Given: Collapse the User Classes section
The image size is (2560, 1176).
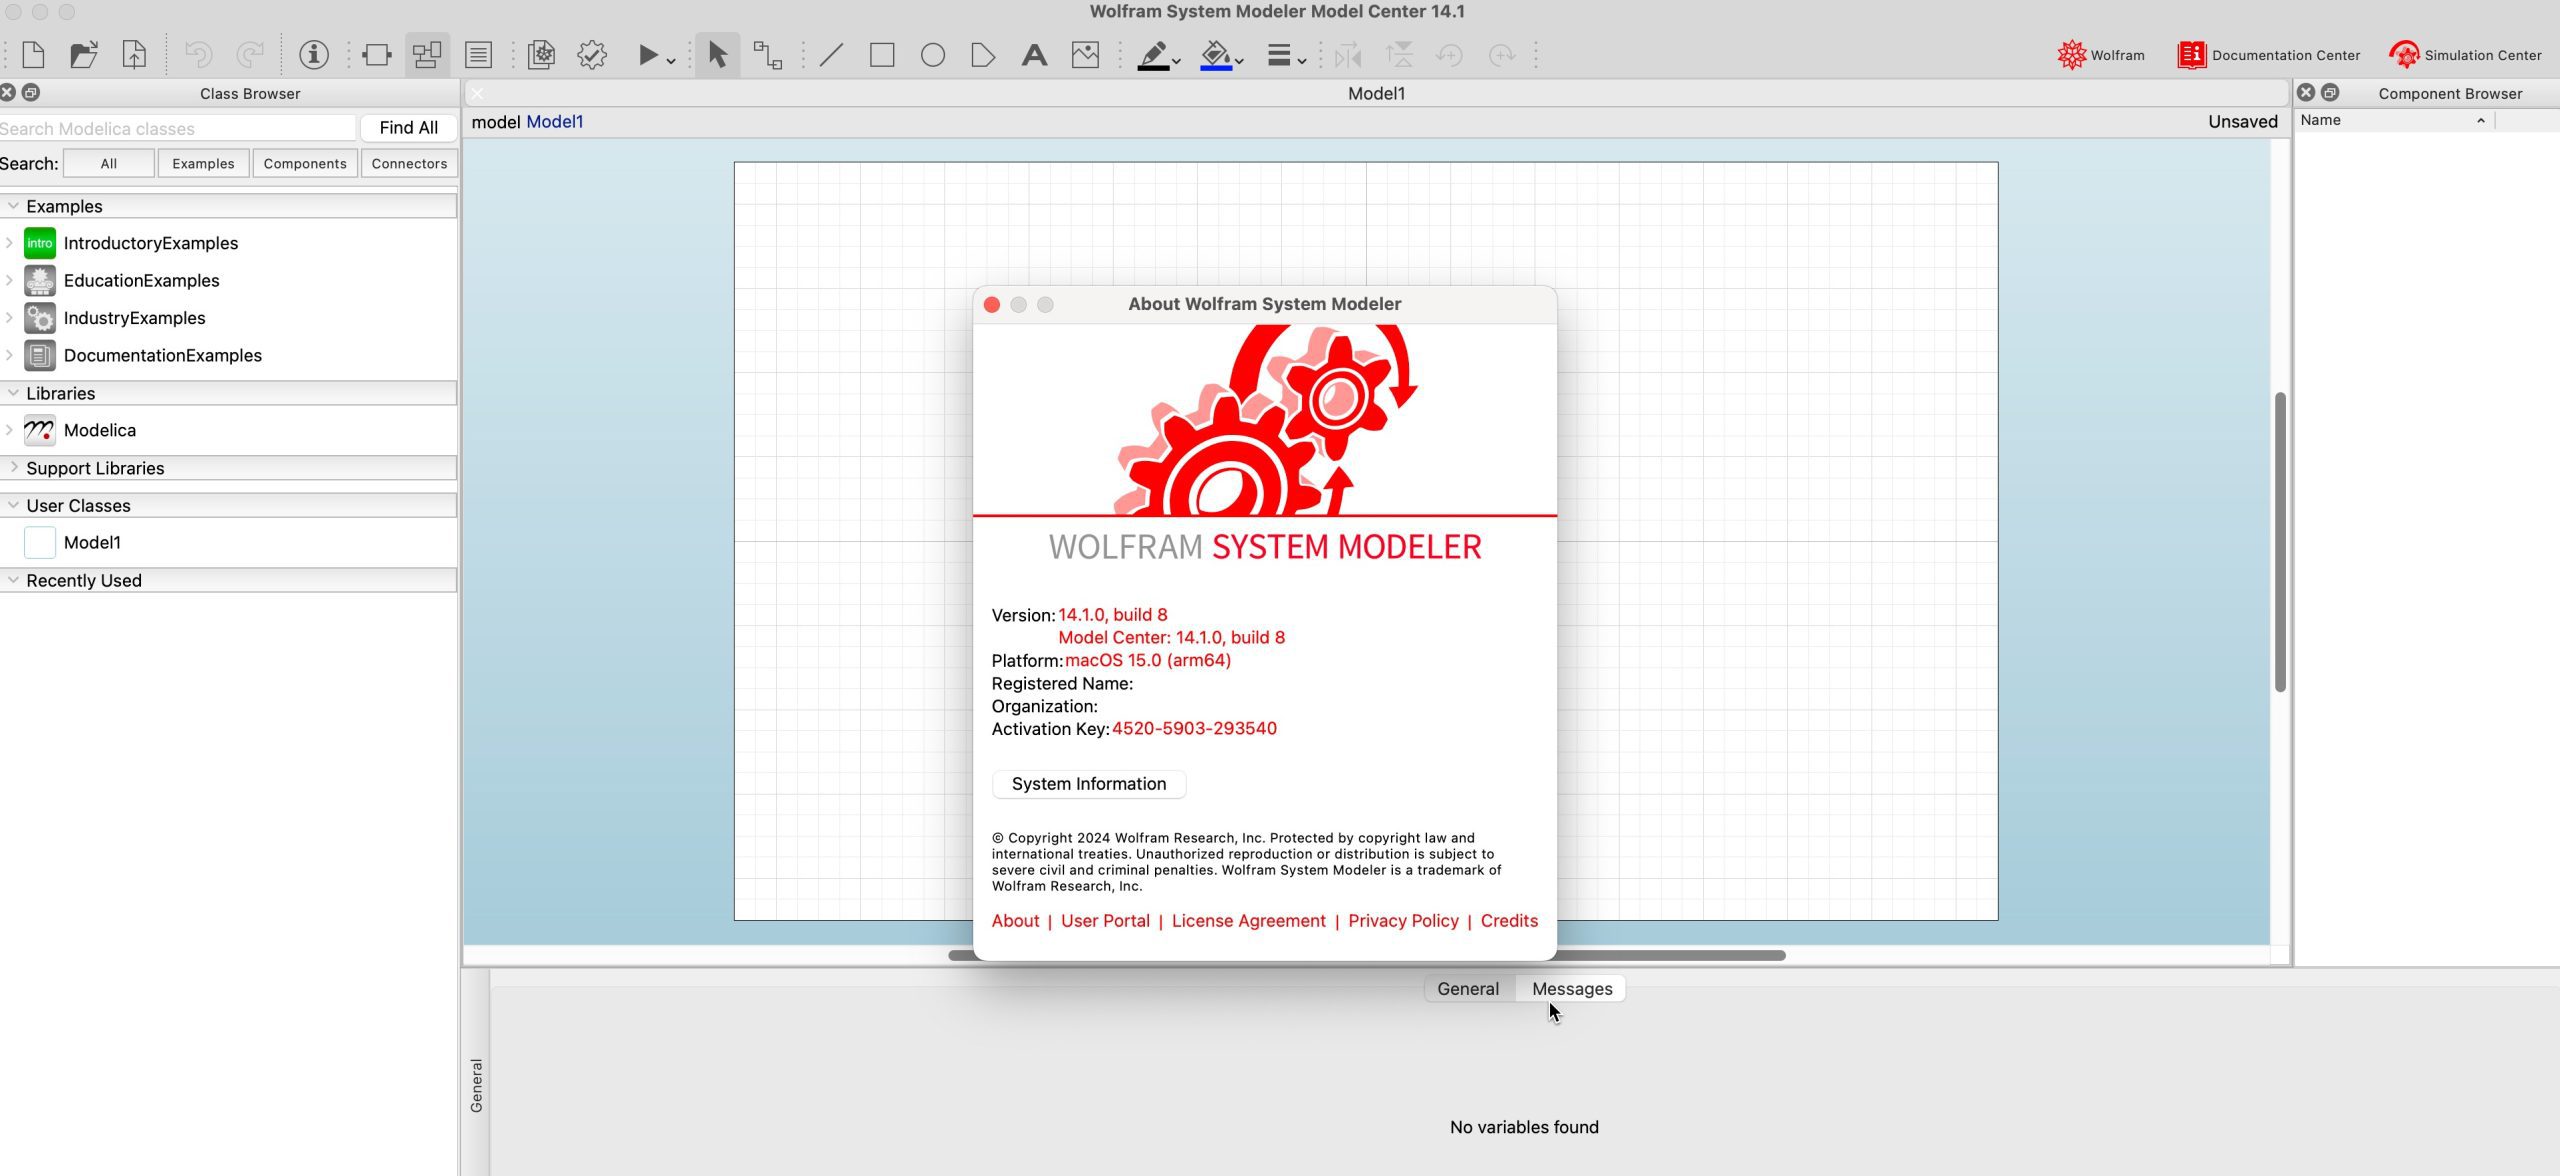Looking at the screenshot, I should coord(13,505).
